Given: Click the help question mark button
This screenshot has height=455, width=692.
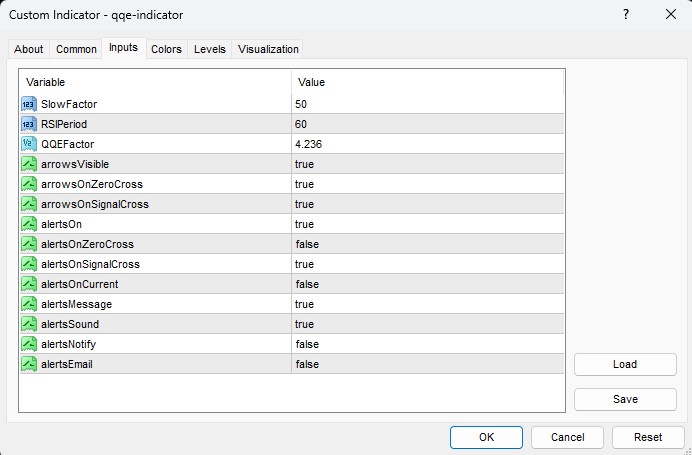Looking at the screenshot, I should (625, 15).
